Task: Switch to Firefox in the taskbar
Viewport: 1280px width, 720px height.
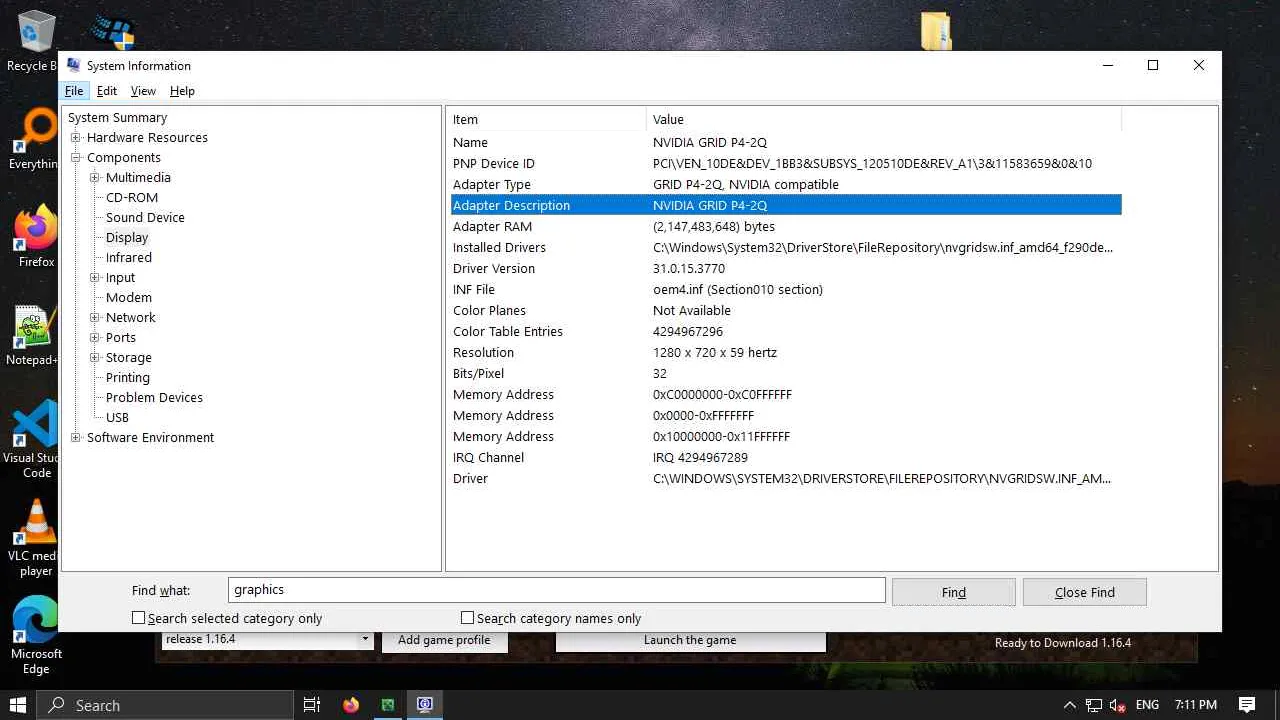Action: click(x=350, y=705)
